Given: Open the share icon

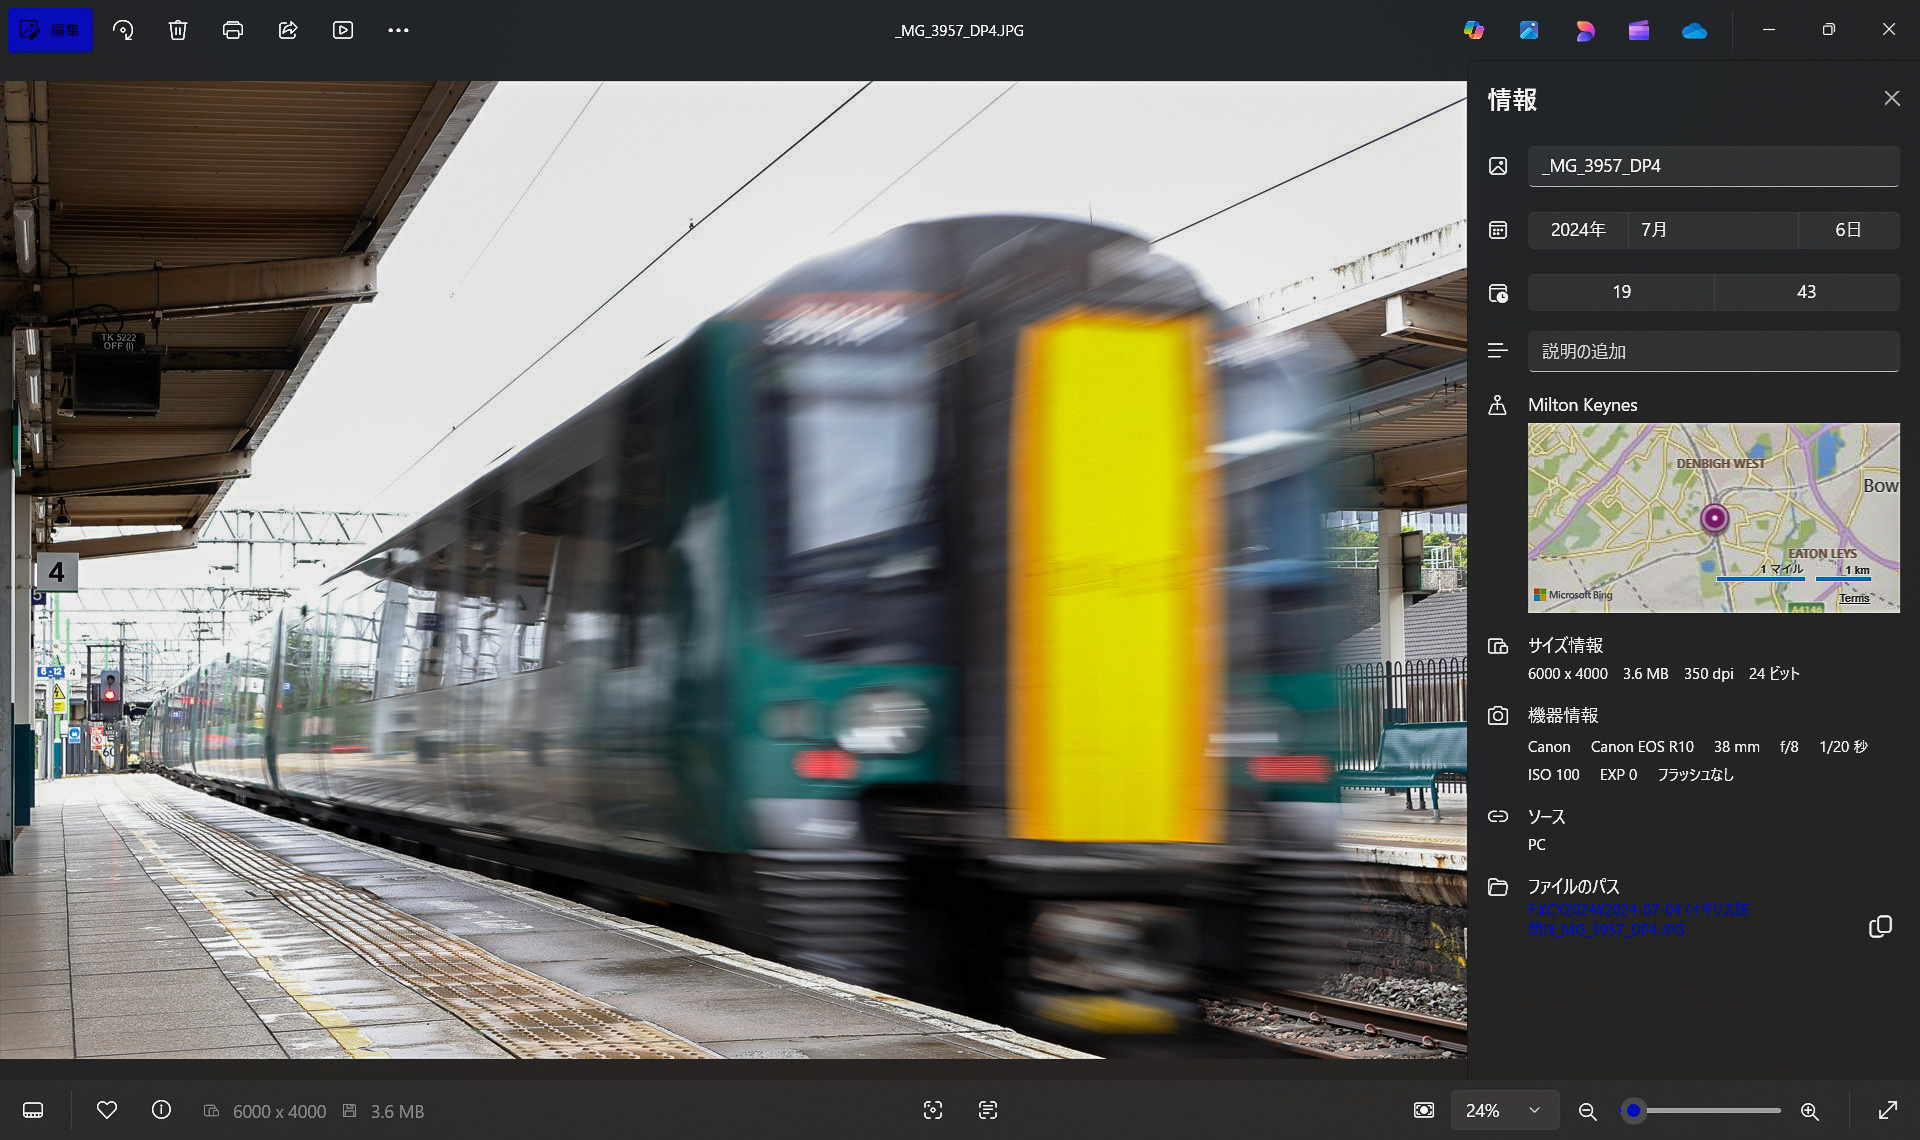Looking at the screenshot, I should (x=288, y=30).
